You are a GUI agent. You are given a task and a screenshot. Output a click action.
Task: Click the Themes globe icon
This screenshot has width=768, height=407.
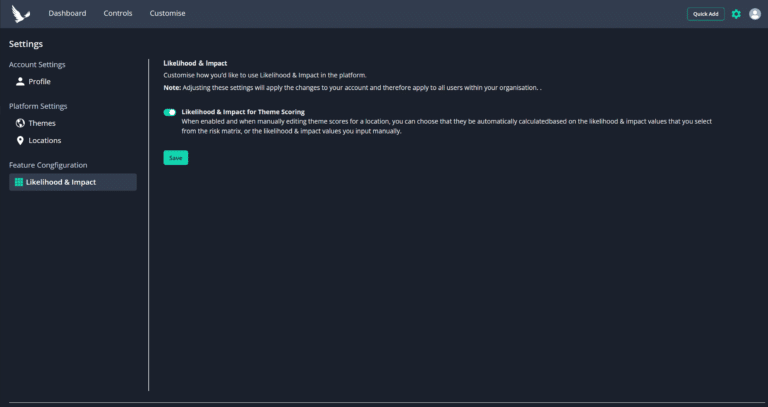[x=20, y=123]
